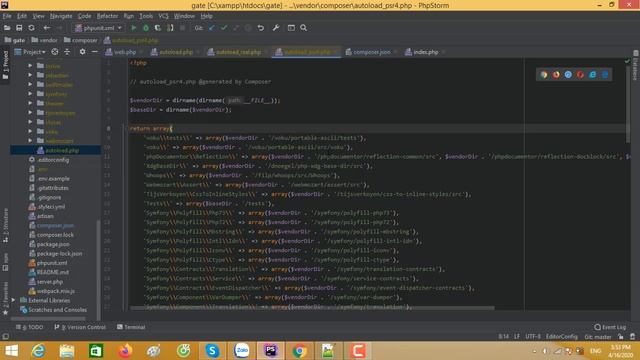The image size is (640, 360).
Task: Click the Back navigation arrow
Action: pyautogui.click(x=47, y=28)
